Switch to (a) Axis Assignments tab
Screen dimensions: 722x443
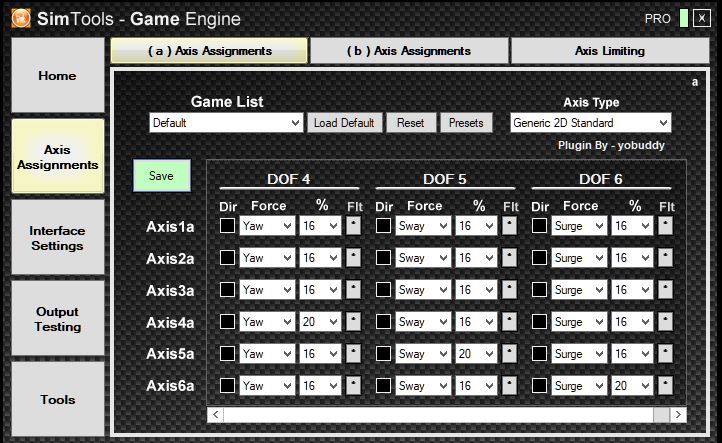pyautogui.click(x=209, y=51)
